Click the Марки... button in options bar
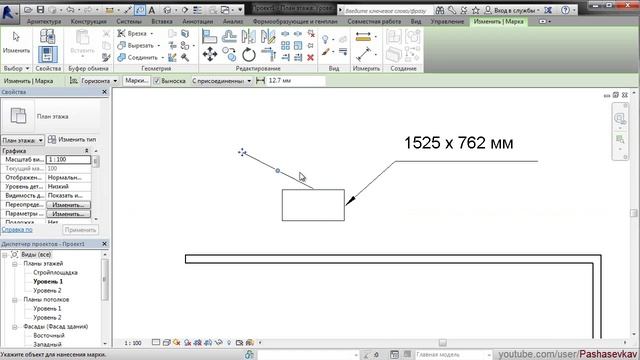Image resolution: width=640 pixels, height=360 pixels. click(x=136, y=81)
